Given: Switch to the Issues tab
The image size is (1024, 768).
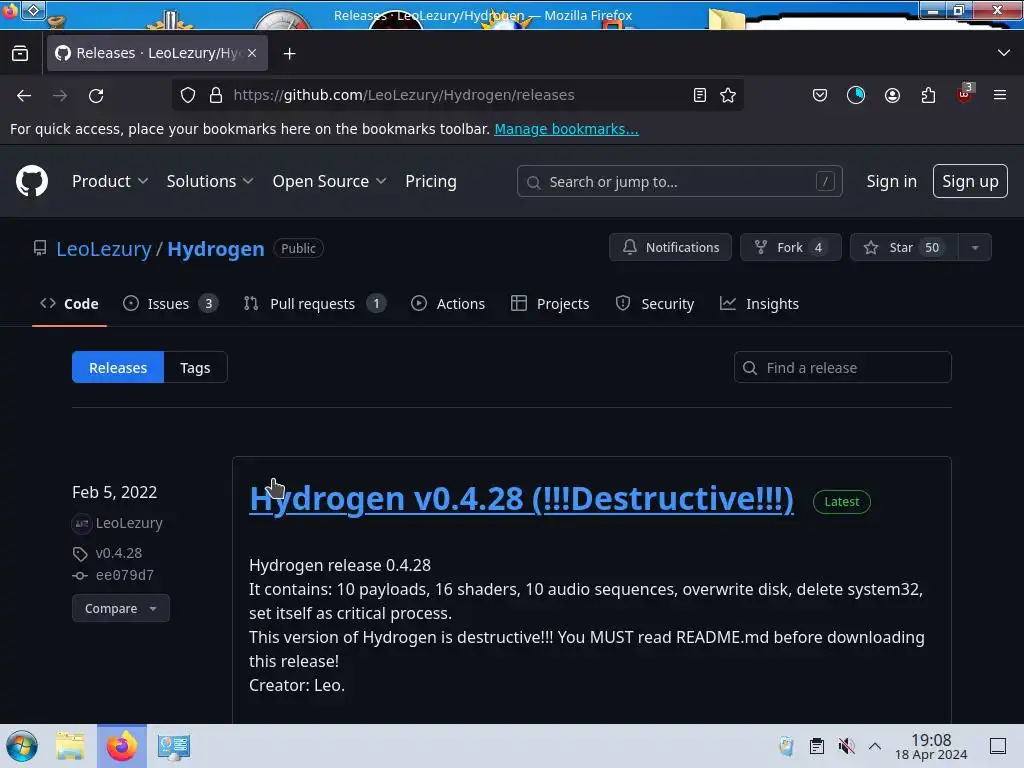Looking at the screenshot, I should click(x=170, y=304).
